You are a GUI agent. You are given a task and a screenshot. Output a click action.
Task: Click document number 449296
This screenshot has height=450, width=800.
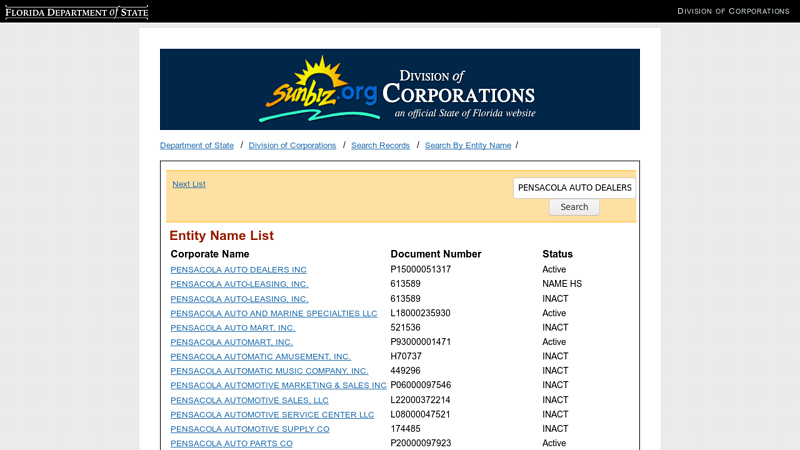406,370
